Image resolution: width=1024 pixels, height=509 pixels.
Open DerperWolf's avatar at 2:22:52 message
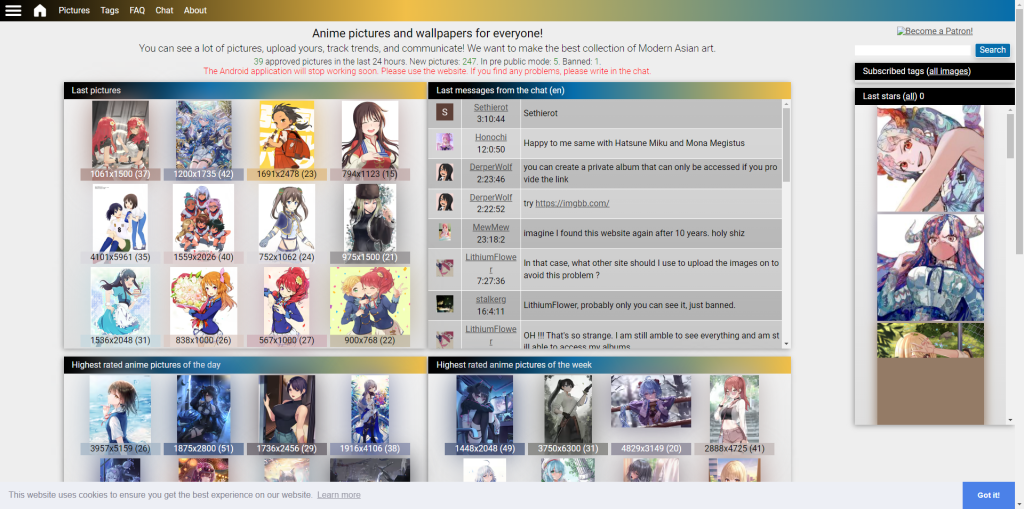445,203
